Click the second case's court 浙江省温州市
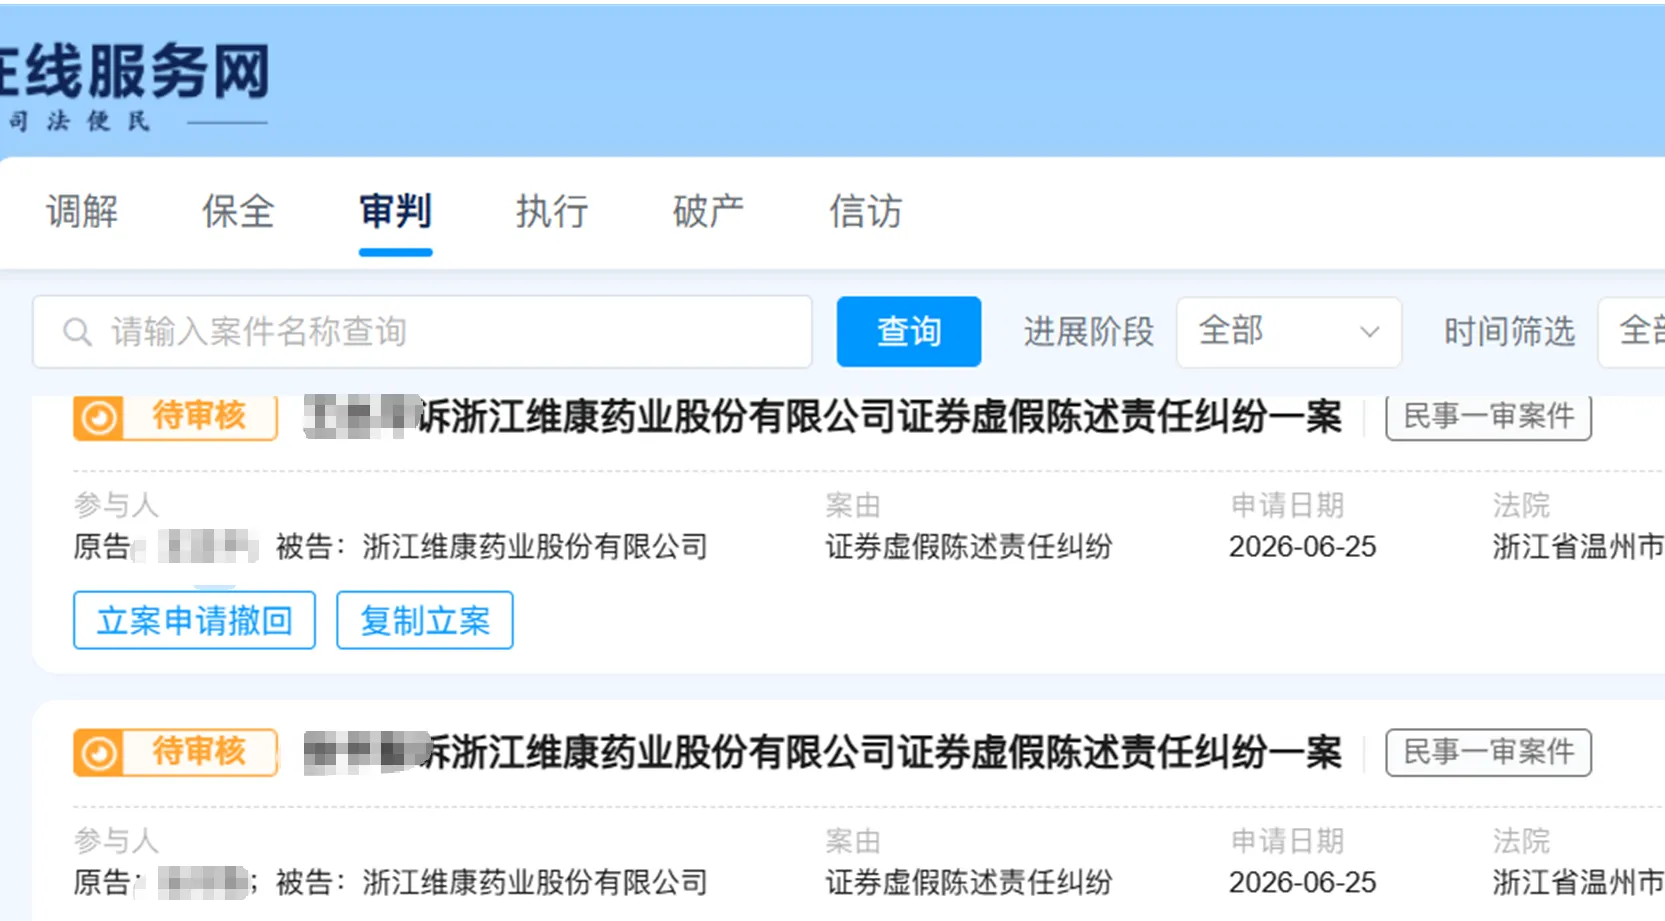Viewport: 1665px width, 921px height. point(1578,883)
